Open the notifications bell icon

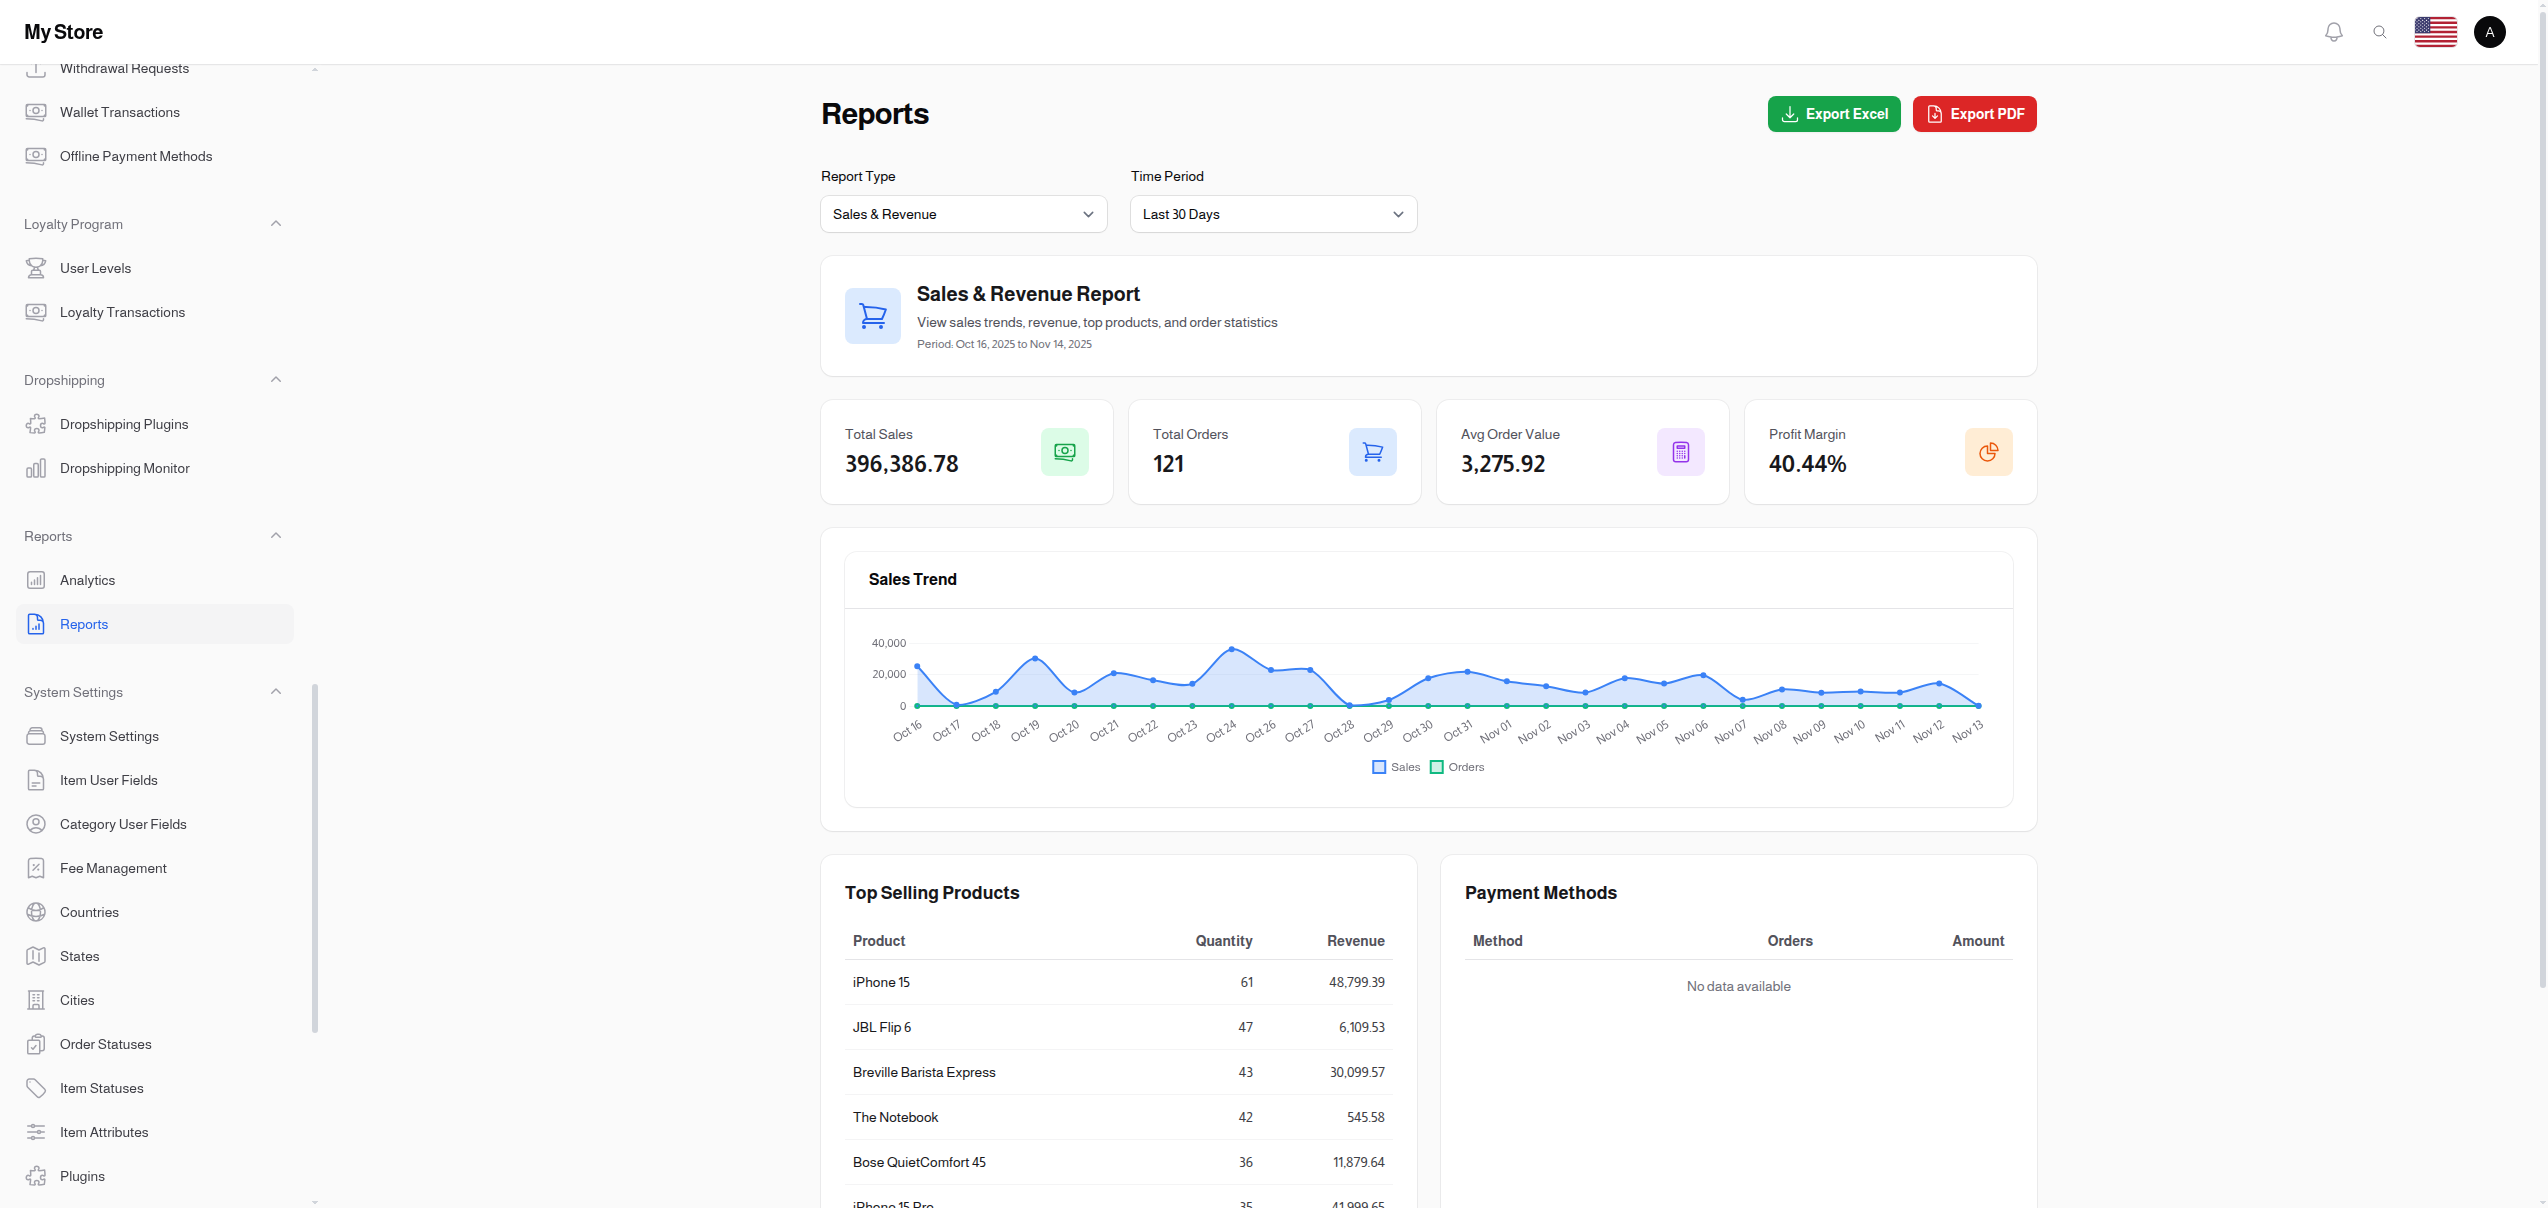pyautogui.click(x=2333, y=31)
